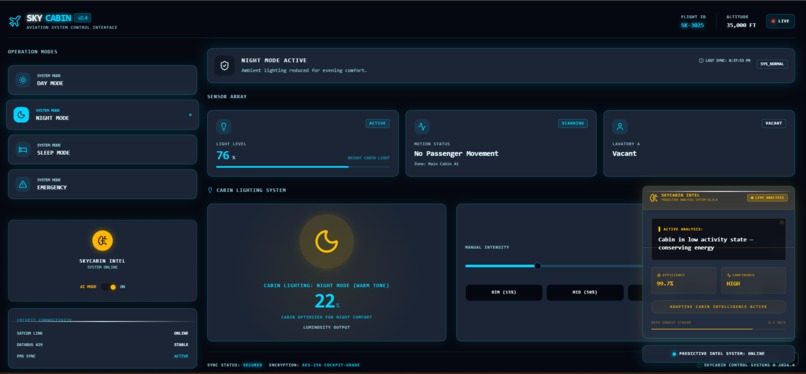Viewport: 806px width, 374px height.
Task: Click the Vacant lavatory status text
Action: 624,154
